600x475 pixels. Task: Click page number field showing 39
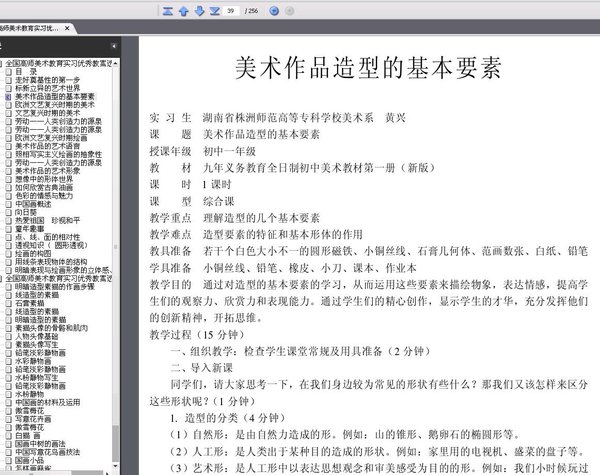click(x=232, y=11)
